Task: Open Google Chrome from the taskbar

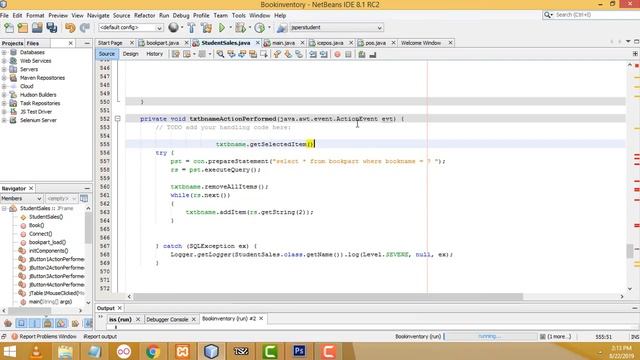Action: pyautogui.click(x=153, y=351)
